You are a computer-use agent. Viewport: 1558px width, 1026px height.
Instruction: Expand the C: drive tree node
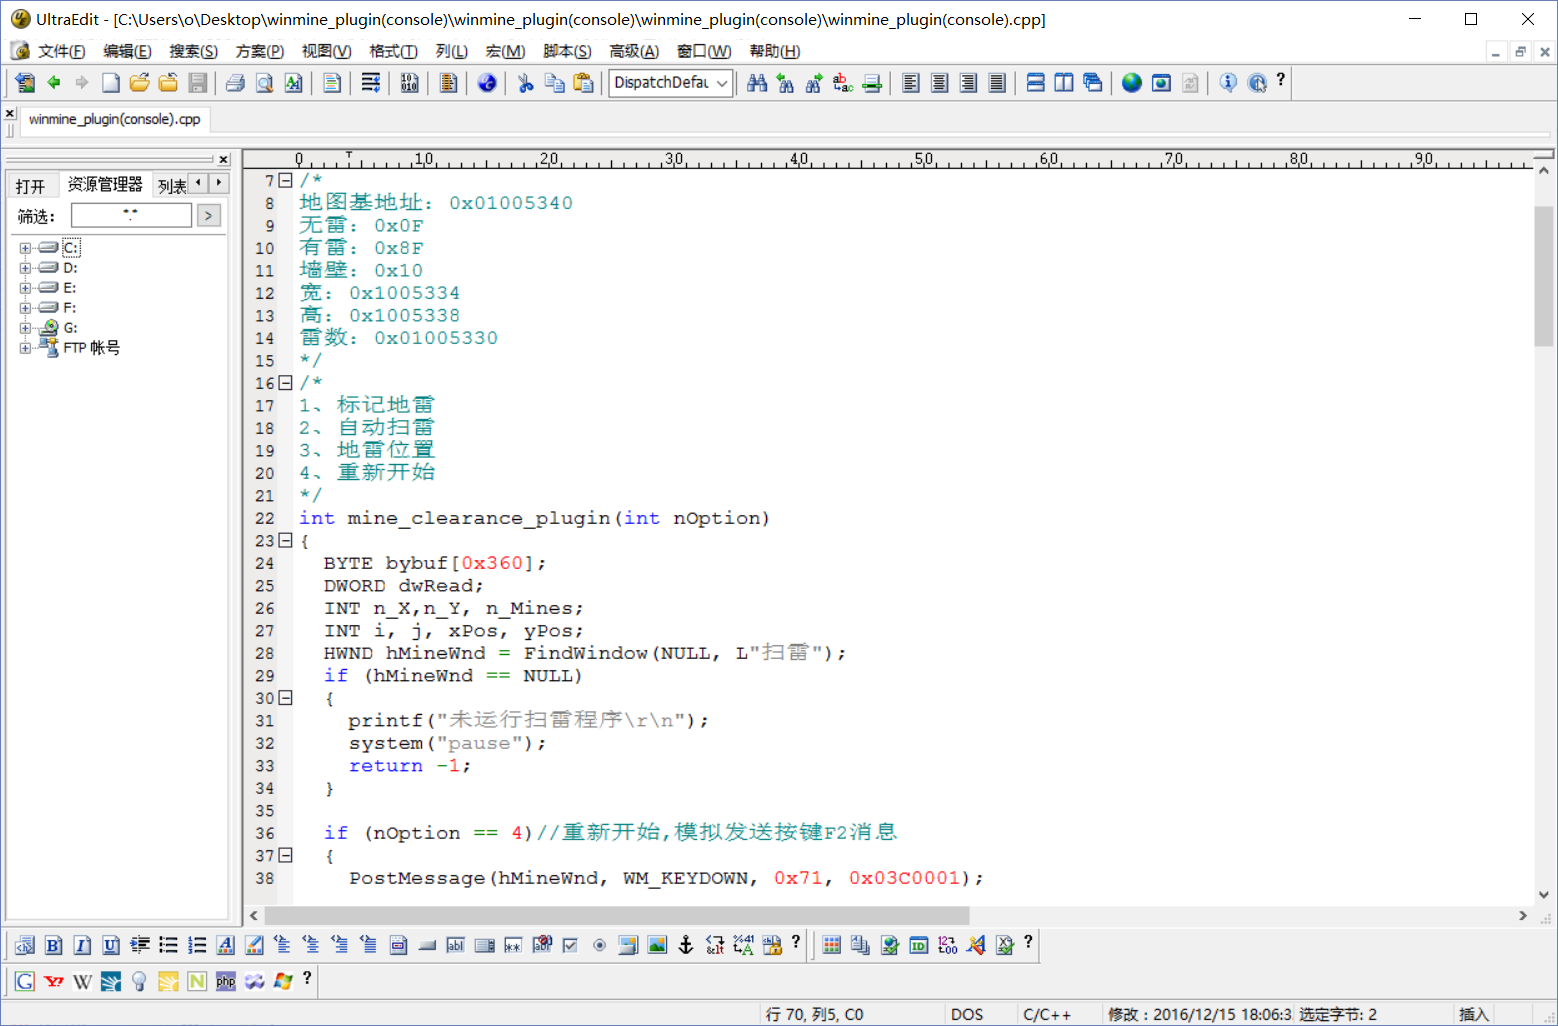point(25,248)
